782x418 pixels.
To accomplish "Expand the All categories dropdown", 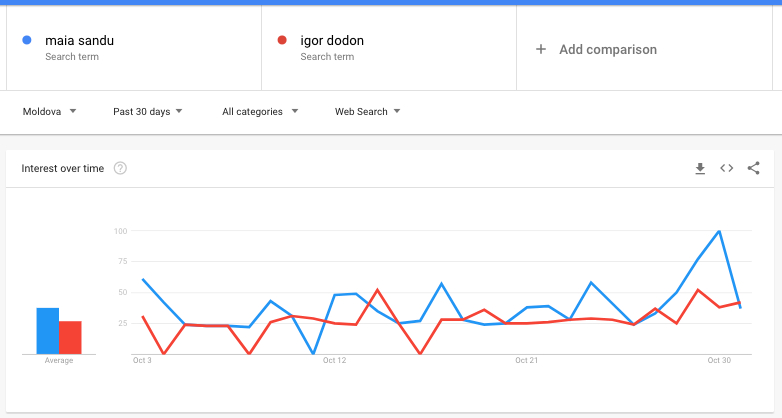I will (x=260, y=111).
